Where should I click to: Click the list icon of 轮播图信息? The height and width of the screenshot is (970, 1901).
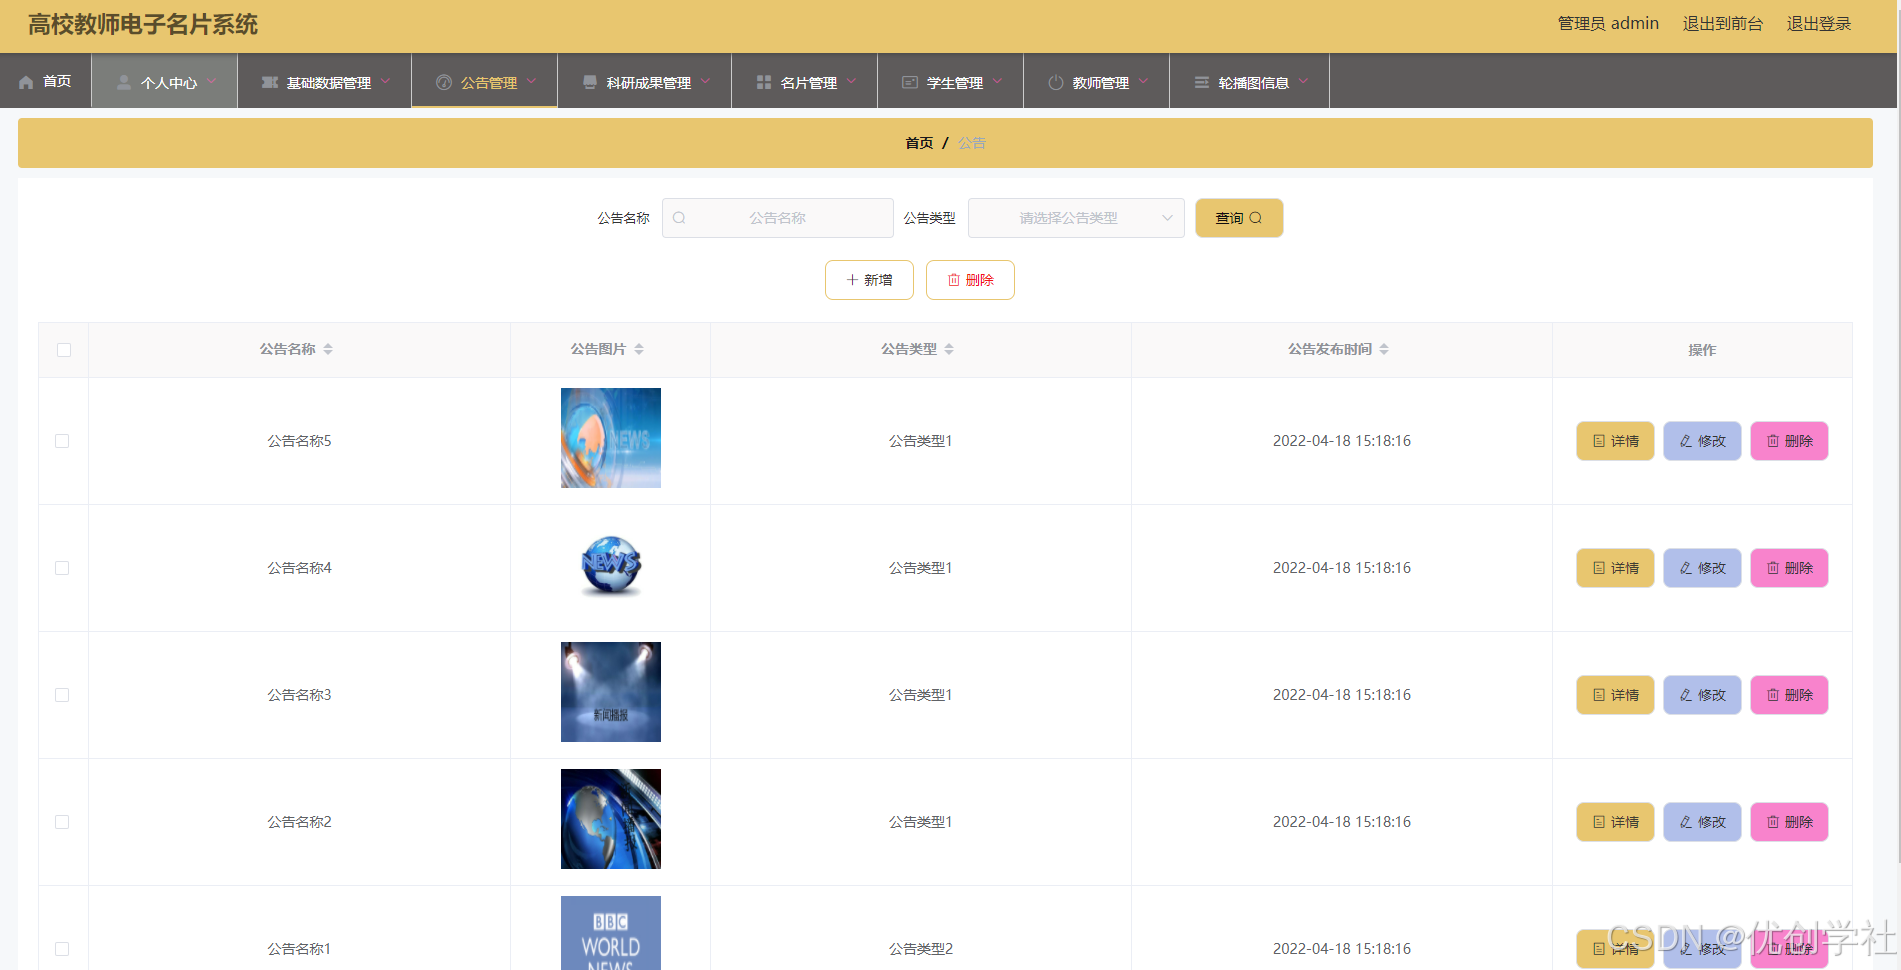(1202, 82)
